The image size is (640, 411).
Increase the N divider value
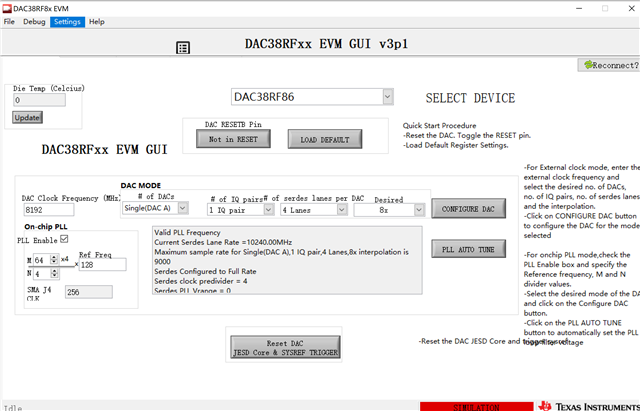pyautogui.click(x=54, y=271)
